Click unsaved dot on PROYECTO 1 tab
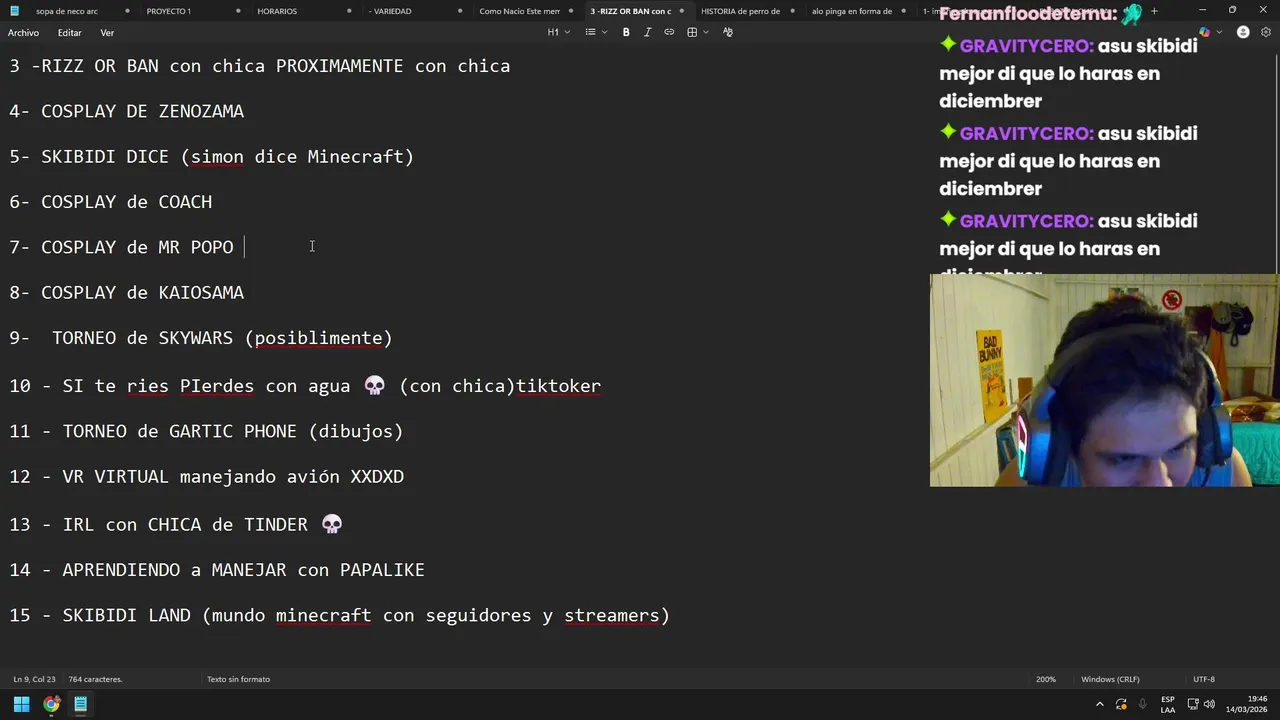This screenshot has width=1280, height=720. tap(238, 11)
